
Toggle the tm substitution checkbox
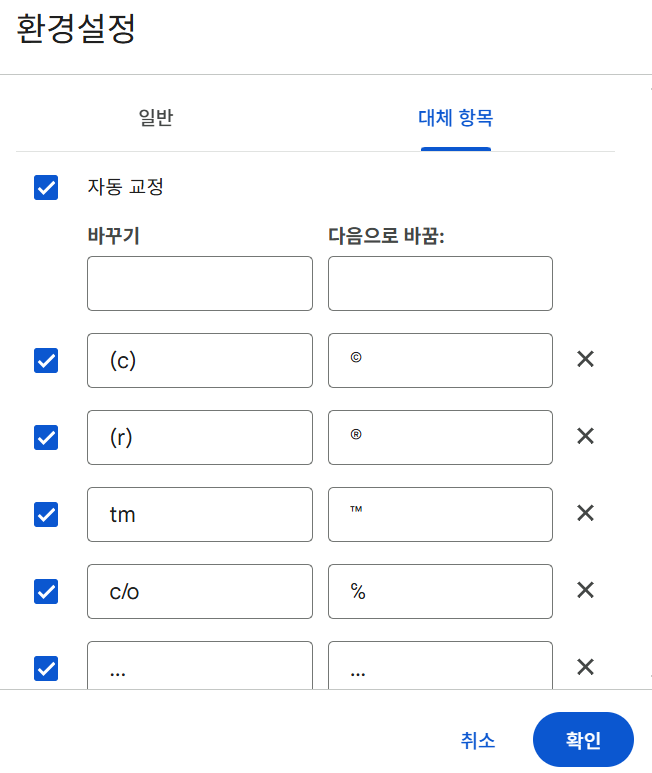click(x=46, y=514)
